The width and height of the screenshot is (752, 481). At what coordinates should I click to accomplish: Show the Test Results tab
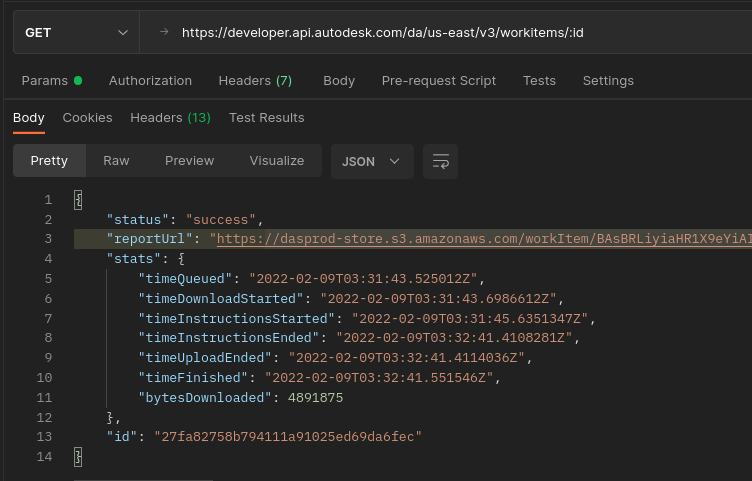tap(267, 118)
